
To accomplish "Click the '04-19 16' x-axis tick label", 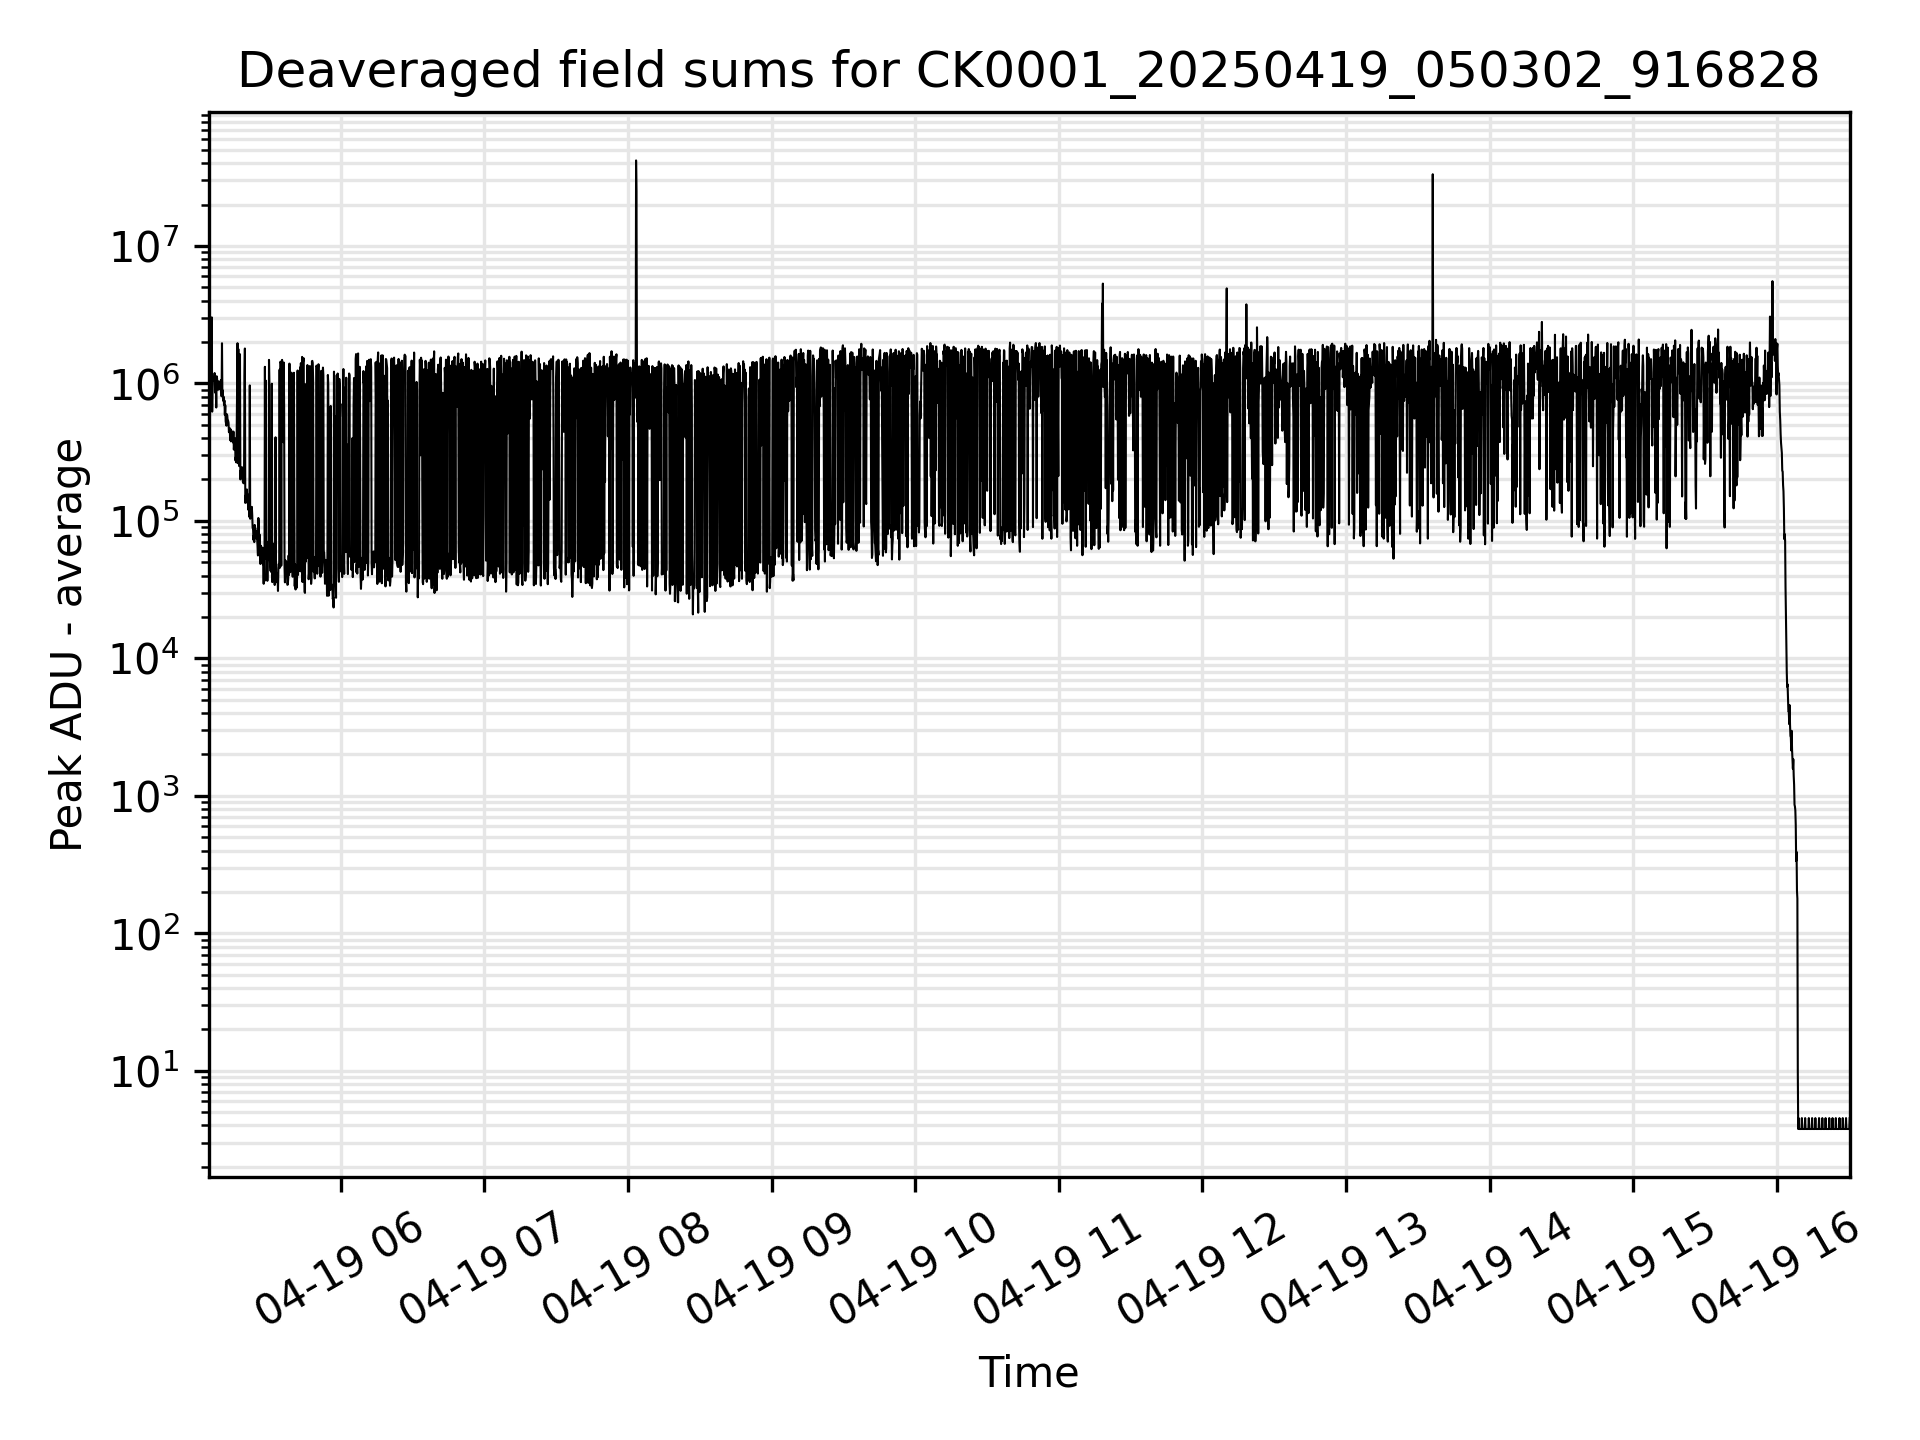I will coord(1778,1269).
